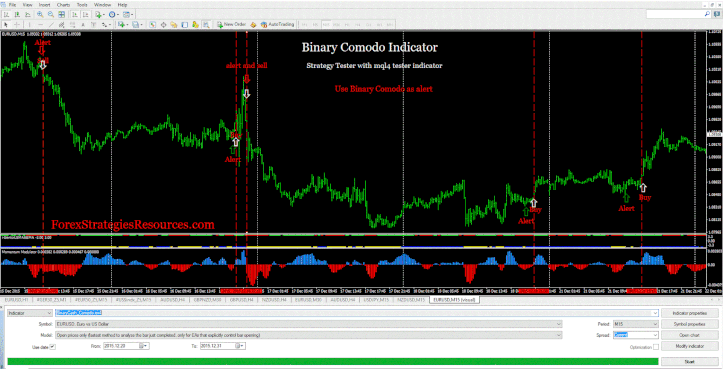
Task: Click the New Order button
Action: click(x=231, y=24)
